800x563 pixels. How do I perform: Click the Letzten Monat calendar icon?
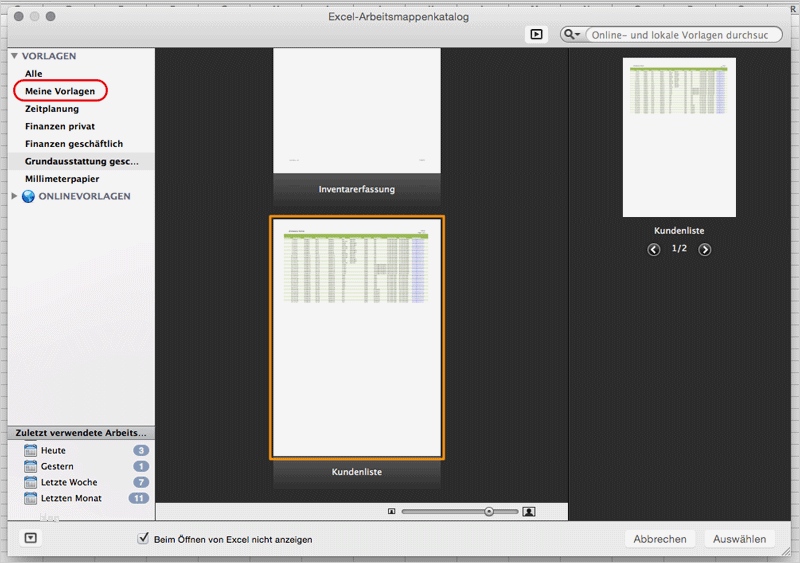(x=31, y=498)
